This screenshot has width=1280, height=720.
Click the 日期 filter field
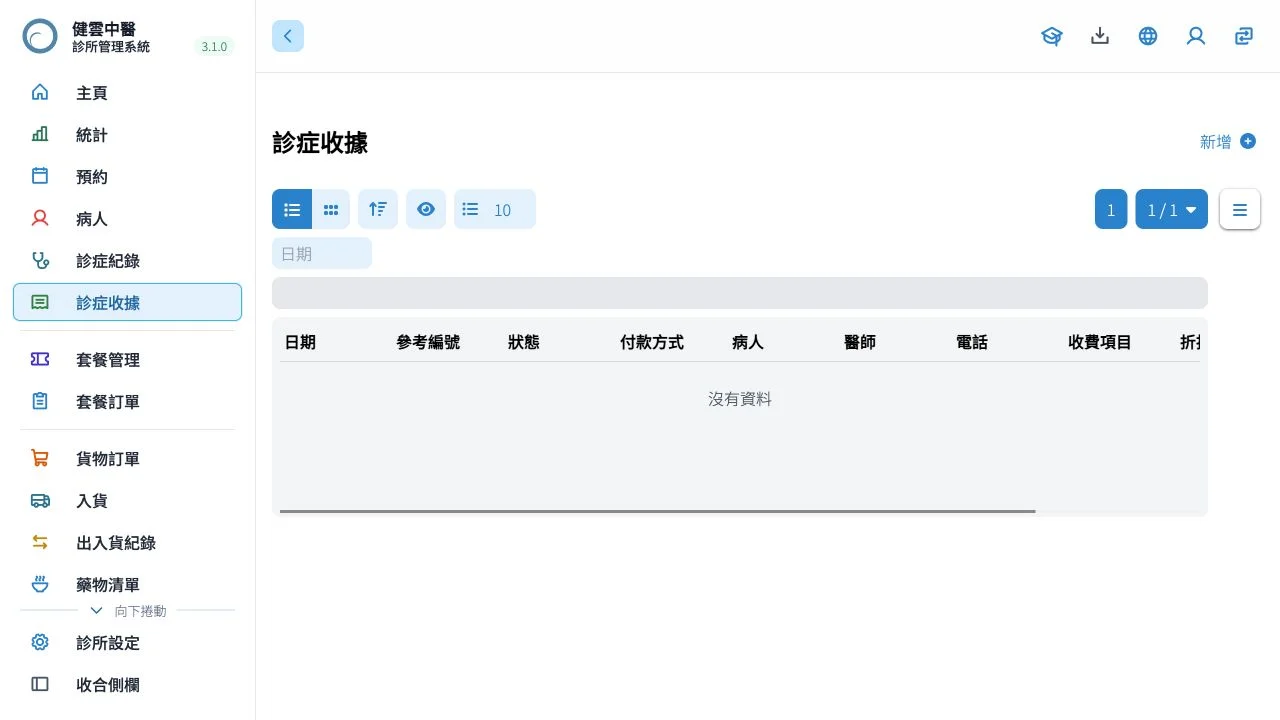click(322, 253)
